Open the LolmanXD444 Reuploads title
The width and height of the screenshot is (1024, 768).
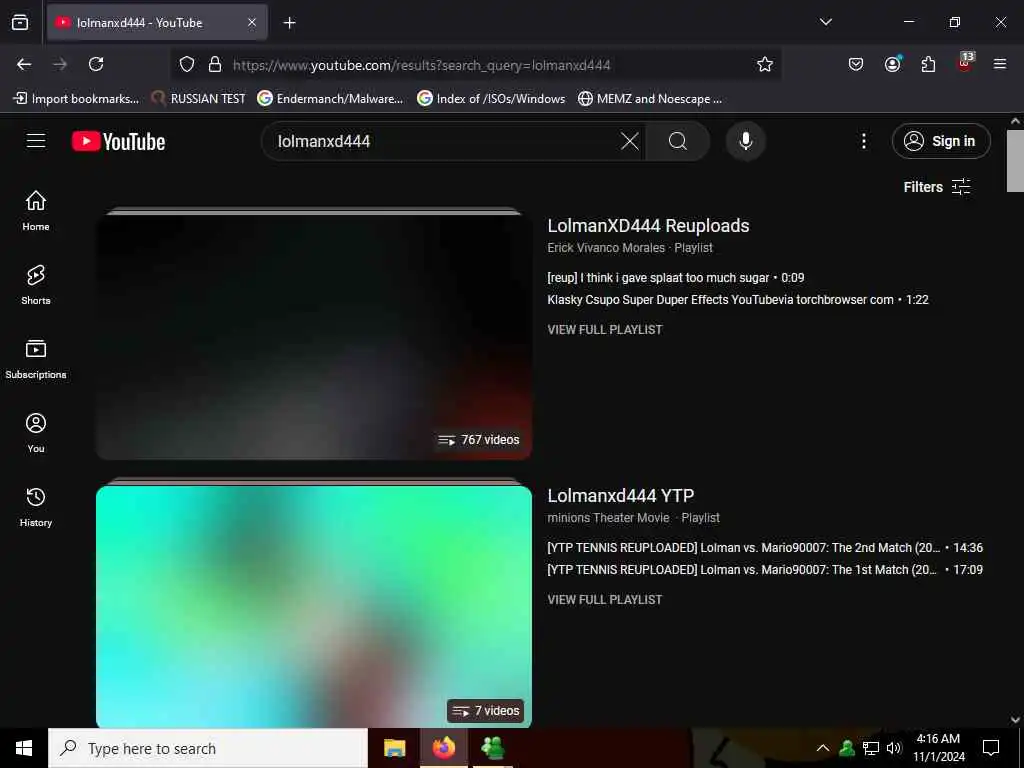click(x=648, y=226)
